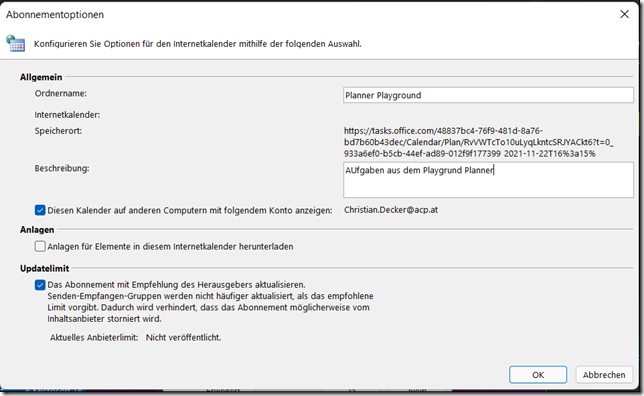Click the 'Allgemein' section heading
Screen dimensions: 644x396
click(41, 77)
